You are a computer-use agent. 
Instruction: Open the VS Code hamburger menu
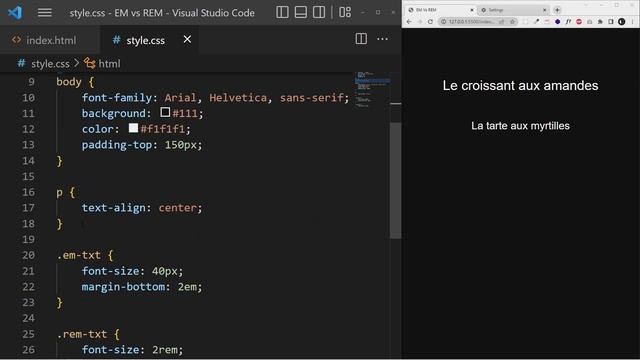pos(44,13)
